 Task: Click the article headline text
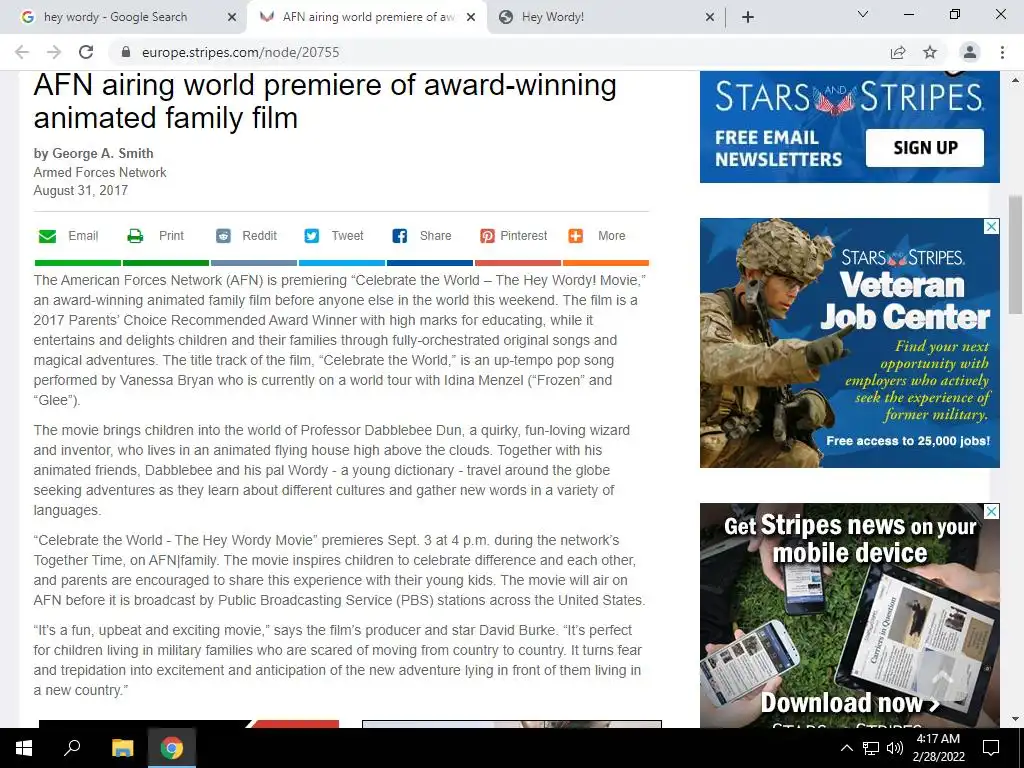(325, 101)
